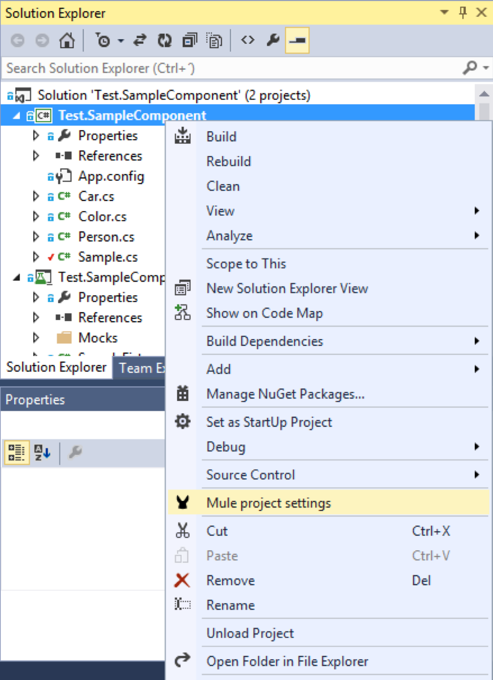Click the Forward navigation arrow in toolbar
The image size is (493, 680).
tap(42, 41)
